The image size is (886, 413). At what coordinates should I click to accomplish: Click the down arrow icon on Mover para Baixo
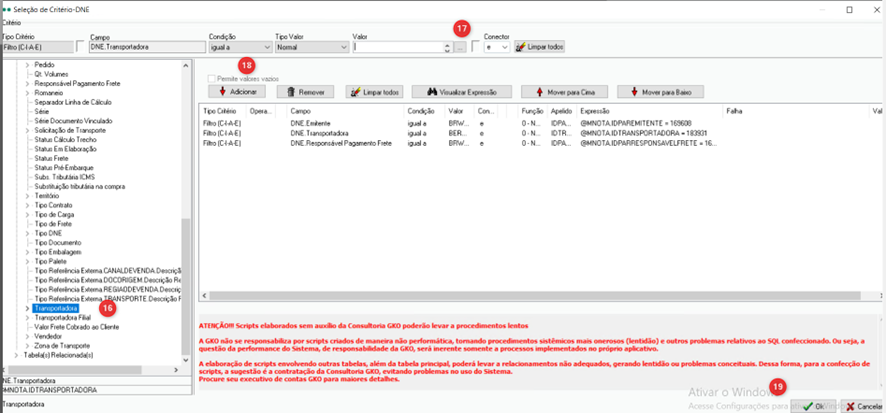(634, 92)
